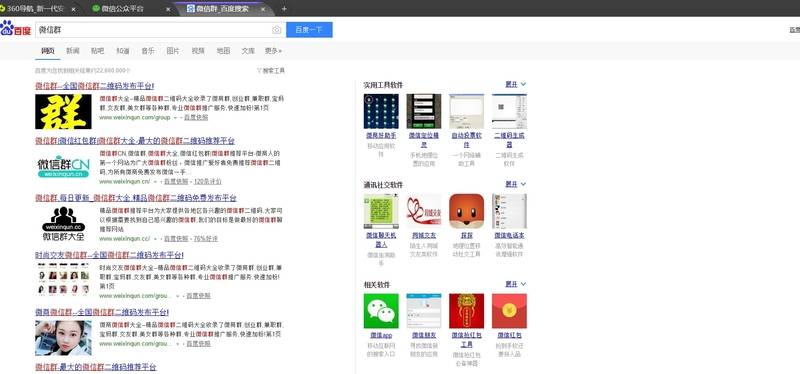Click the yellow 群 result thumbnail
Screen dimensions: 800x374
pyautogui.click(x=63, y=111)
